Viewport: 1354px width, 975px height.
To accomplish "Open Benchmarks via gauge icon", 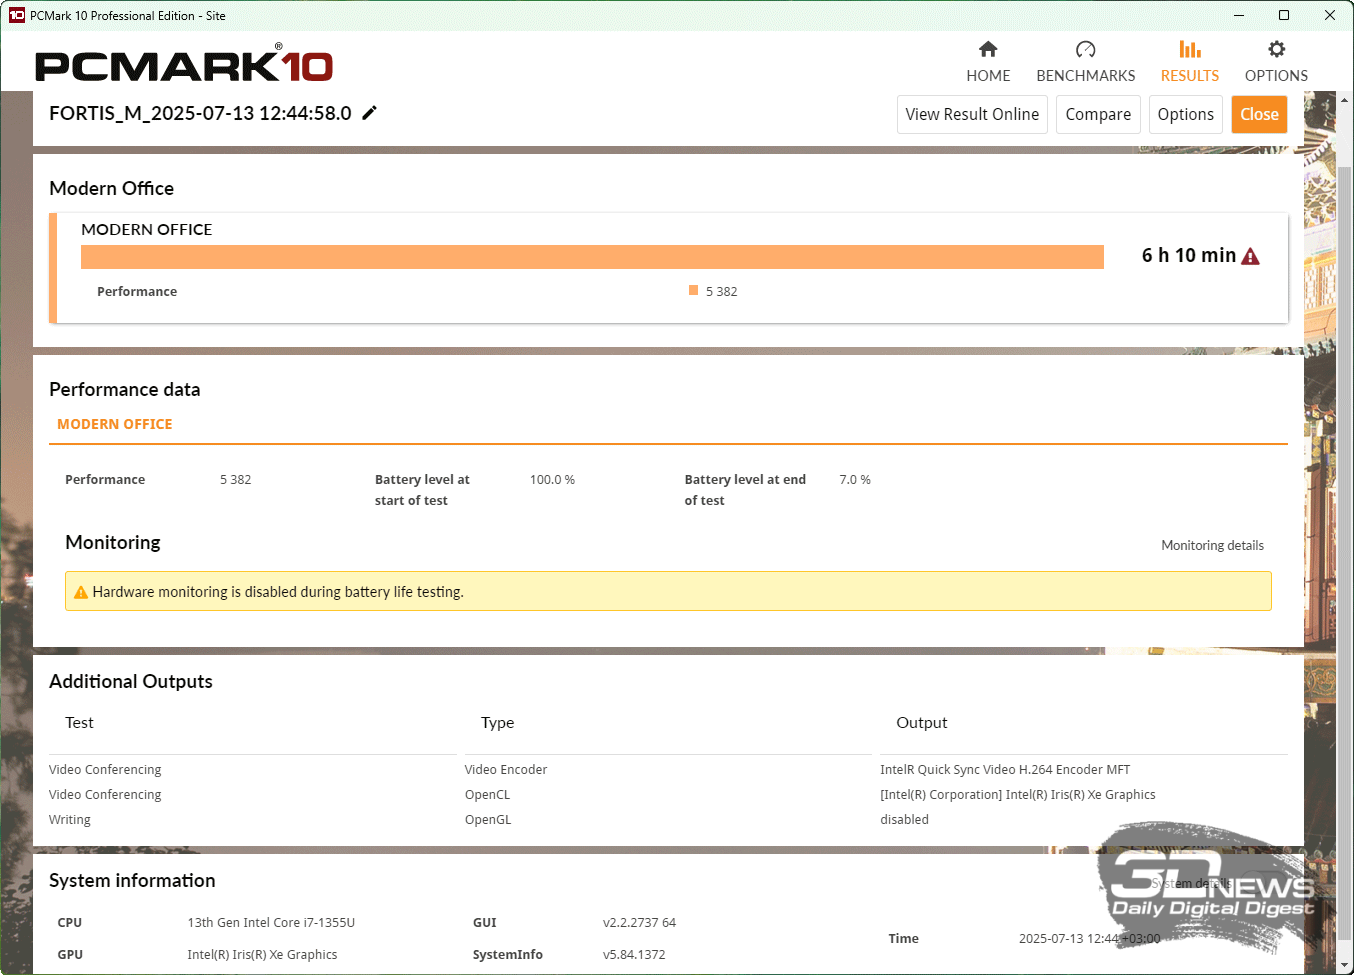I will click(1086, 49).
